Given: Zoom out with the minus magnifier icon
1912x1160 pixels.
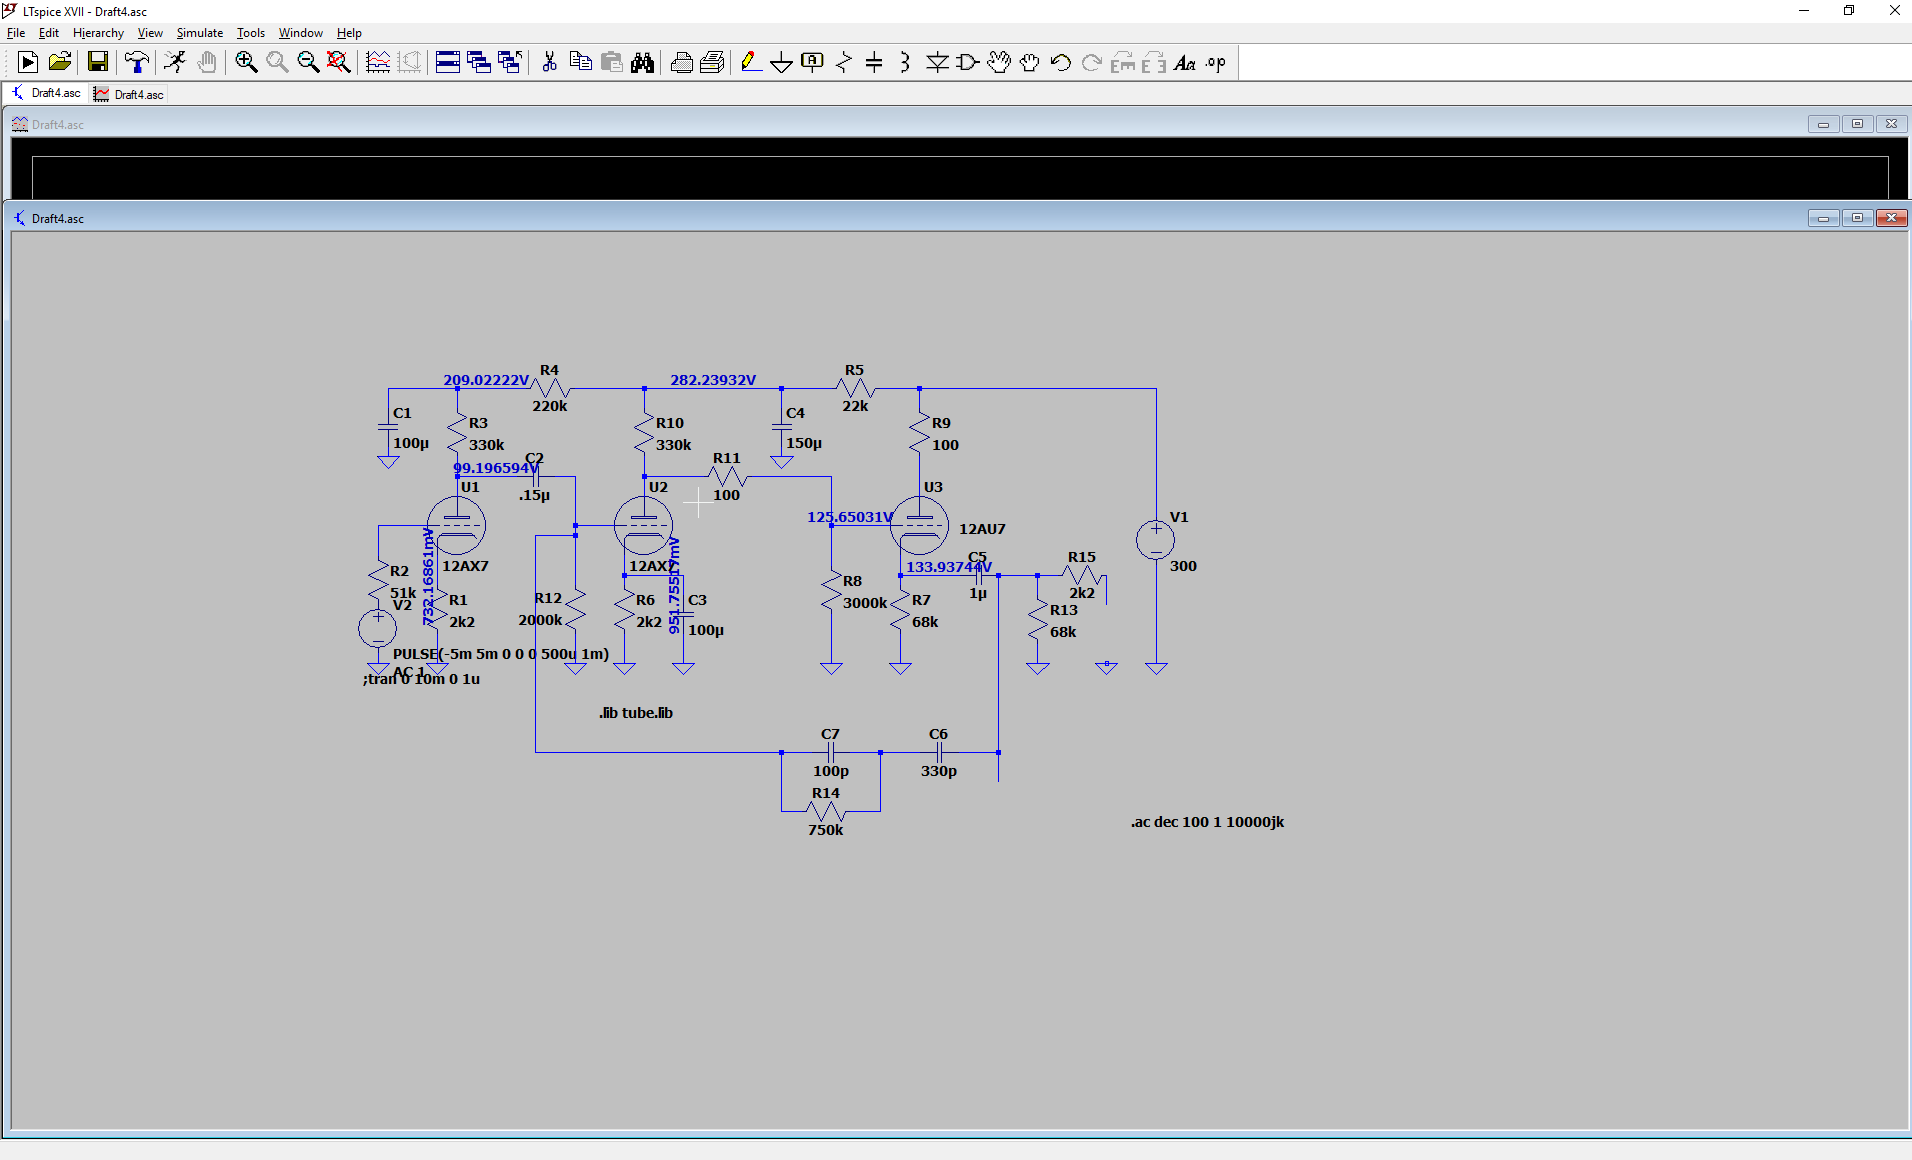Looking at the screenshot, I should click(308, 63).
